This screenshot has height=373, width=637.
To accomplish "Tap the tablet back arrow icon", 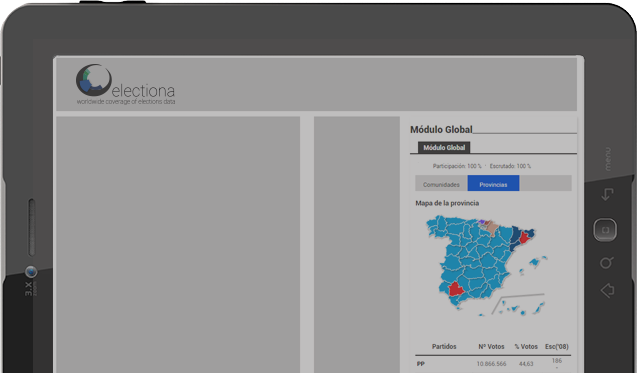I will click(x=607, y=194).
